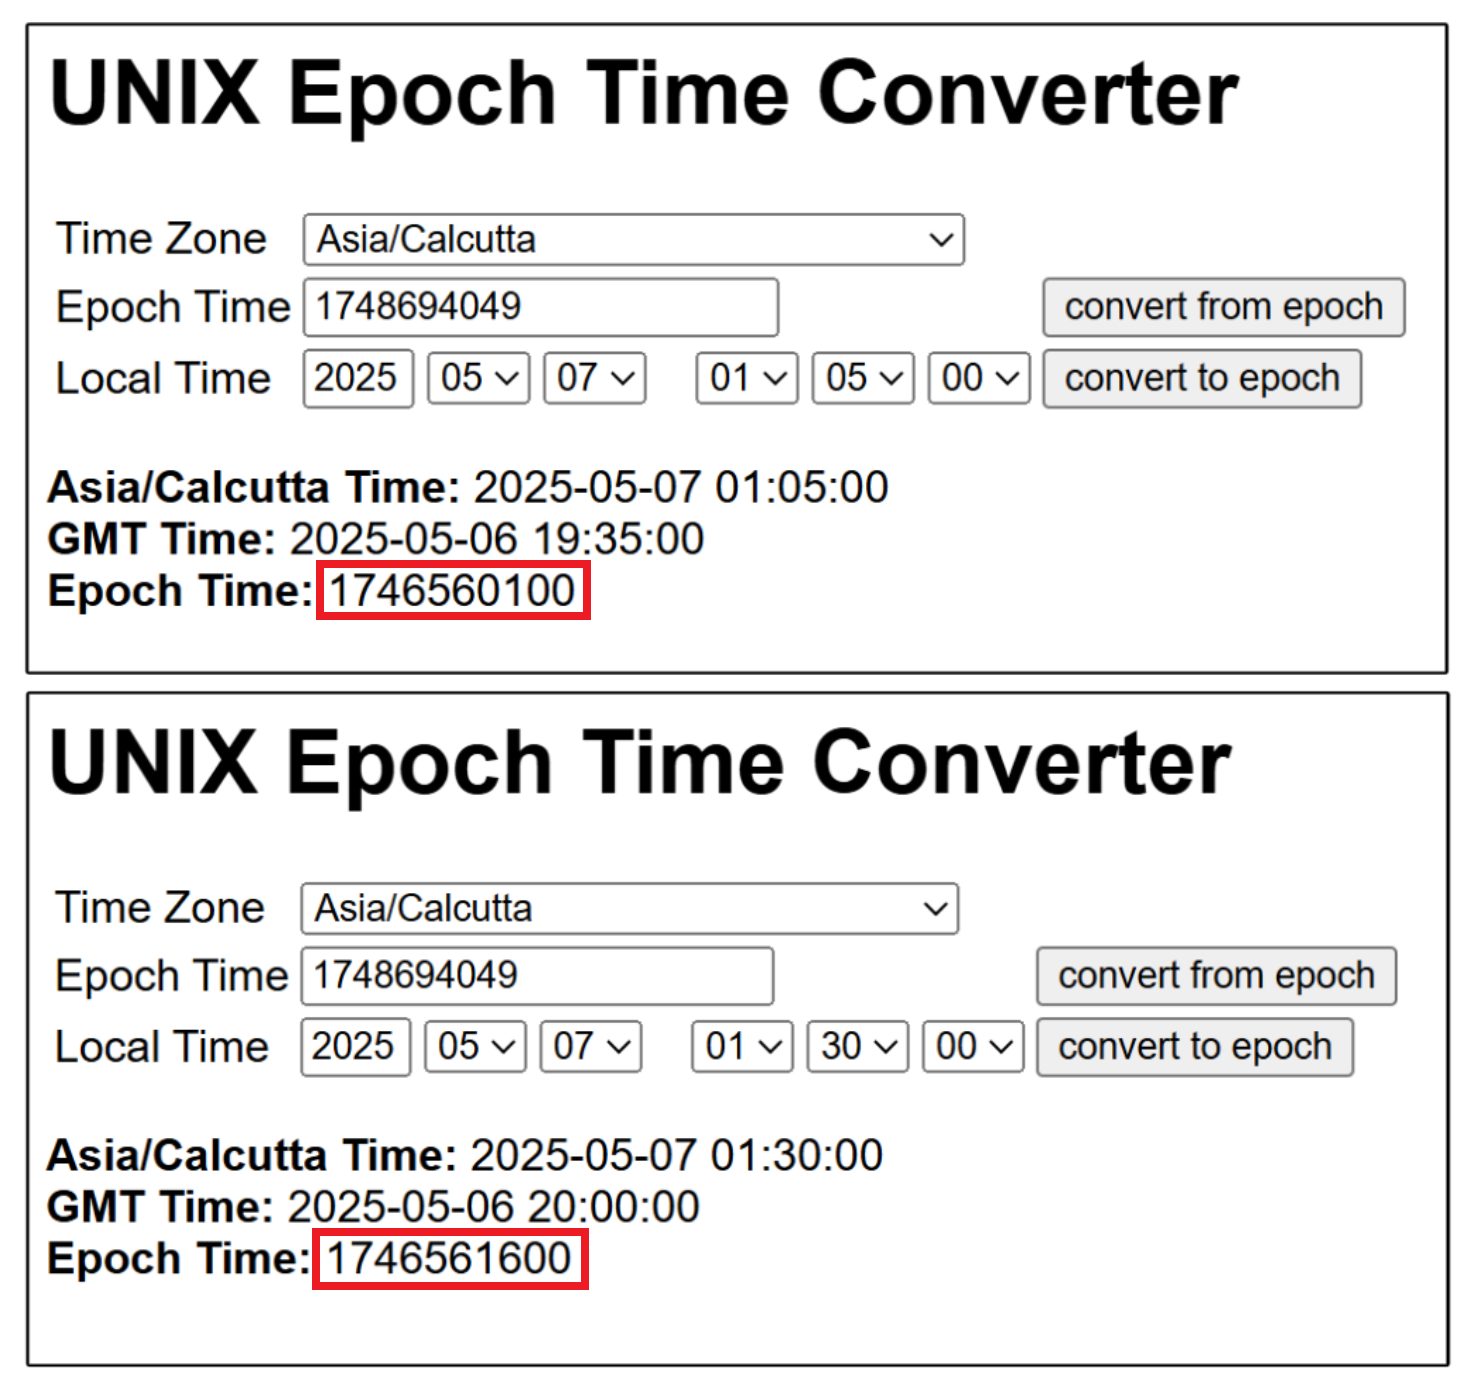Click Epoch Time input in top converter
1472x1391 pixels.
pyautogui.click(x=540, y=307)
